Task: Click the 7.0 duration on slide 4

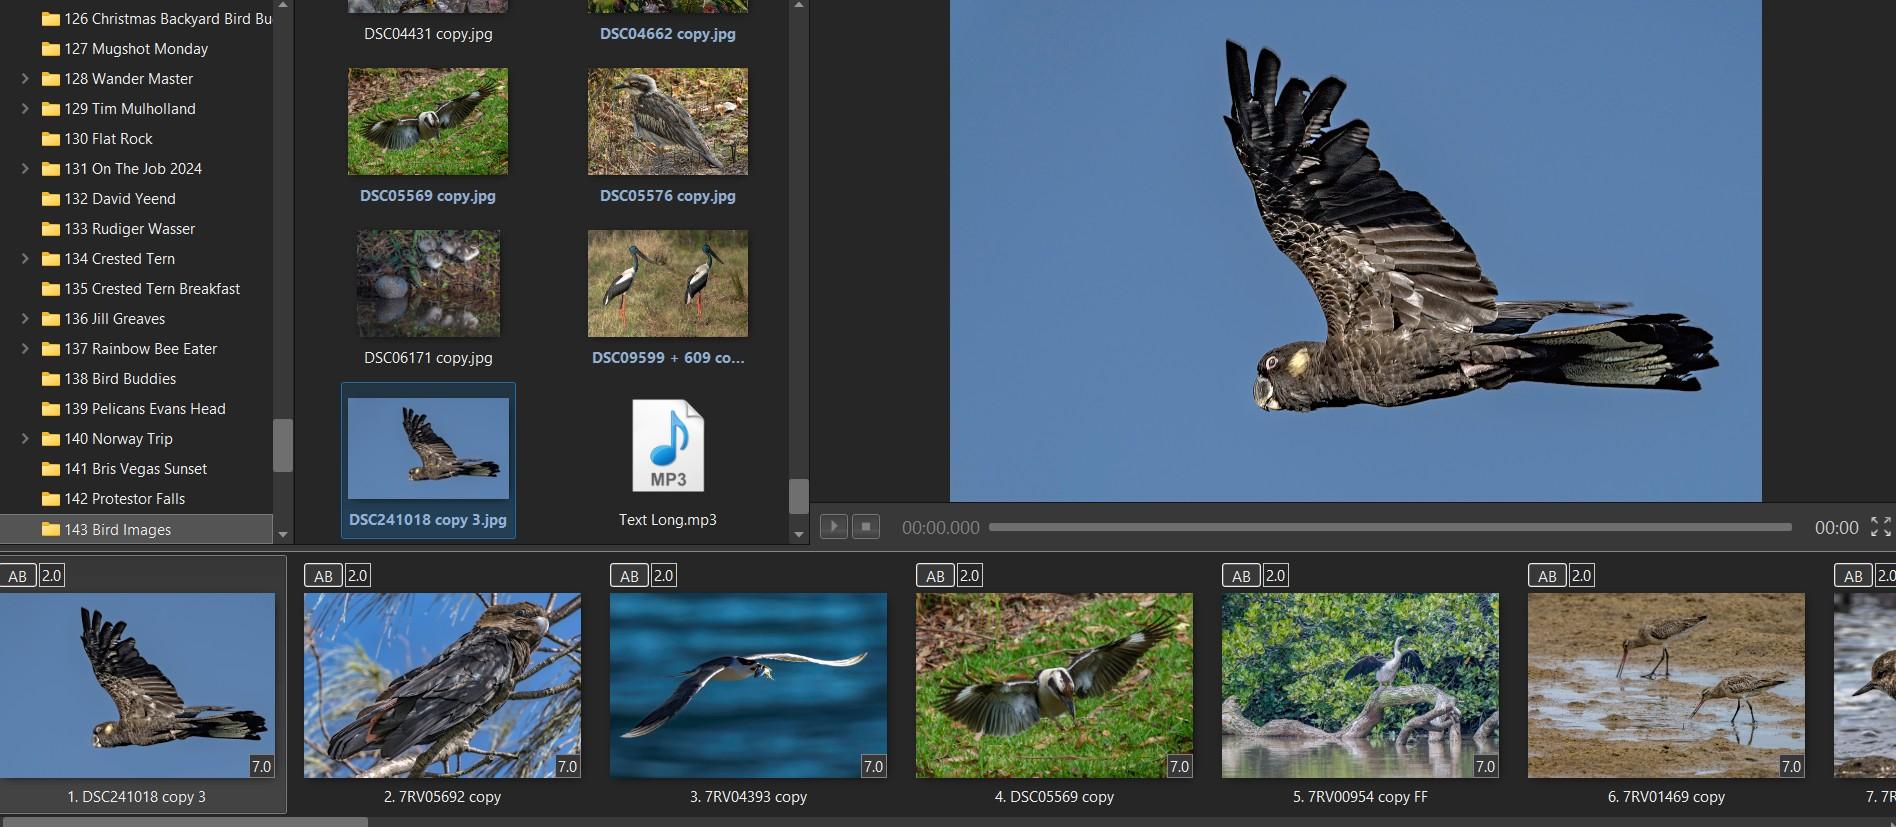Action: pyautogui.click(x=1179, y=766)
